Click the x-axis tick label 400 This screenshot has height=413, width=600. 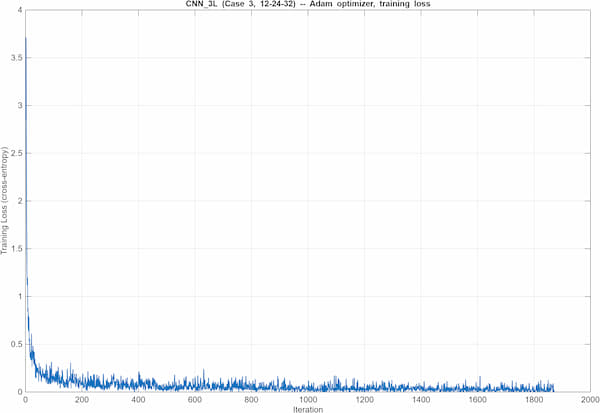[138, 400]
